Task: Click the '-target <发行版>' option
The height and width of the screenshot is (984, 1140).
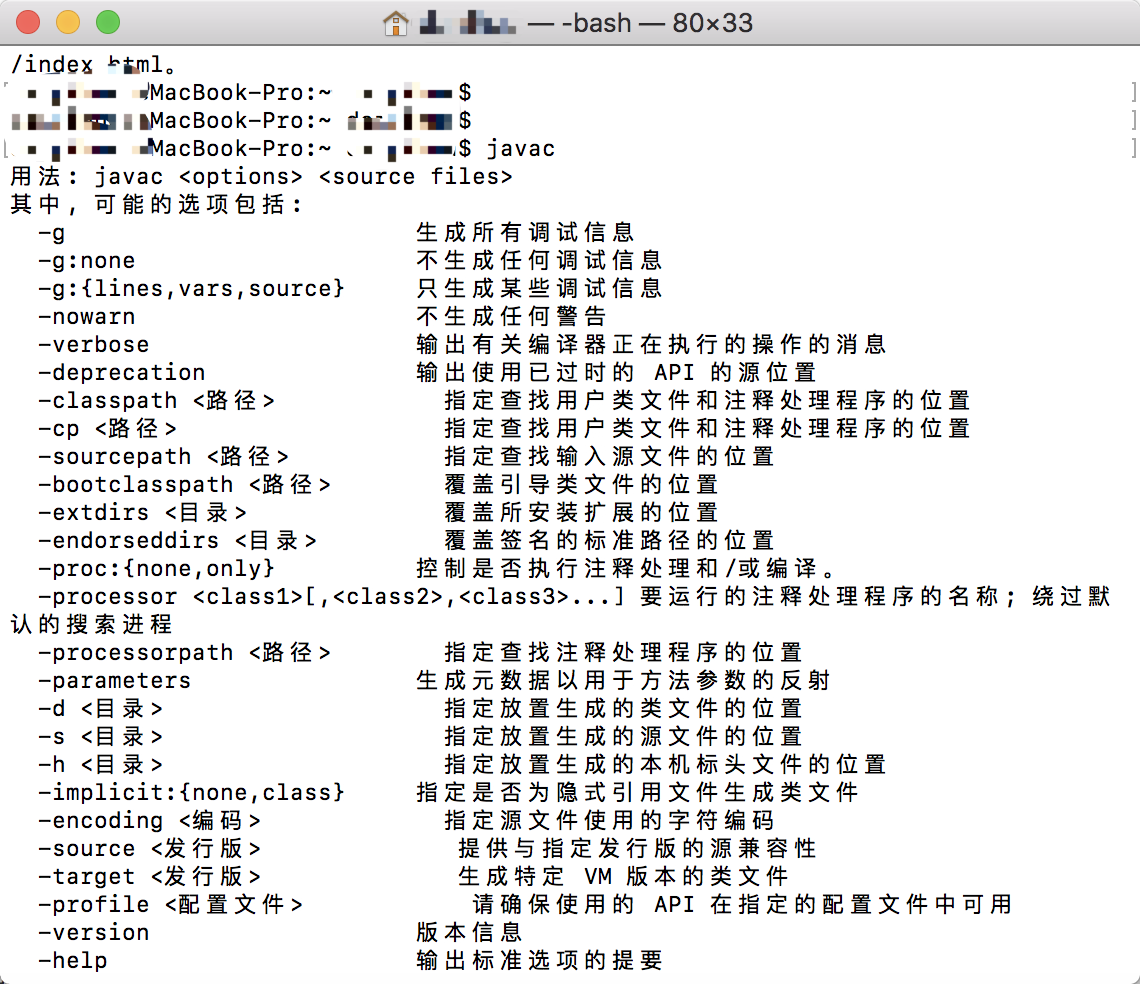Action: 150,876
